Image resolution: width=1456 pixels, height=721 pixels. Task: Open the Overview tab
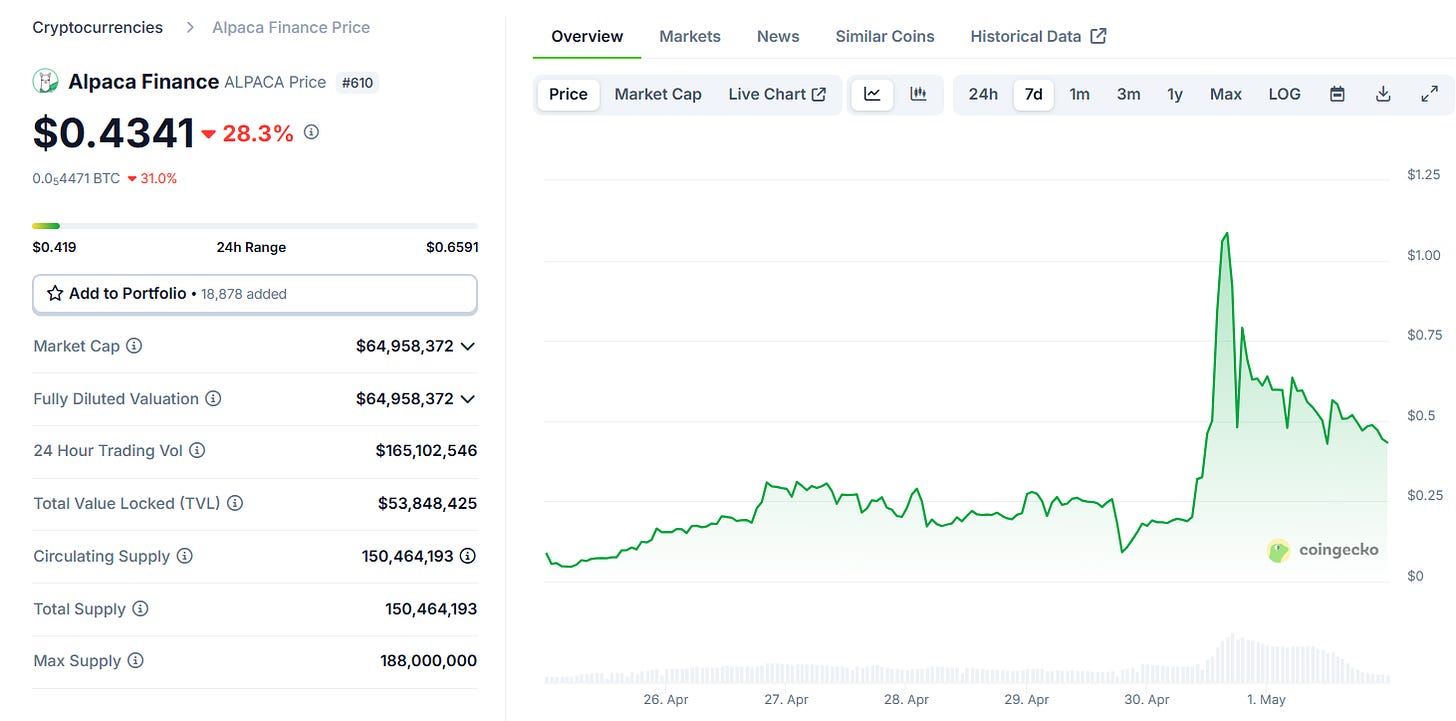[x=587, y=36]
